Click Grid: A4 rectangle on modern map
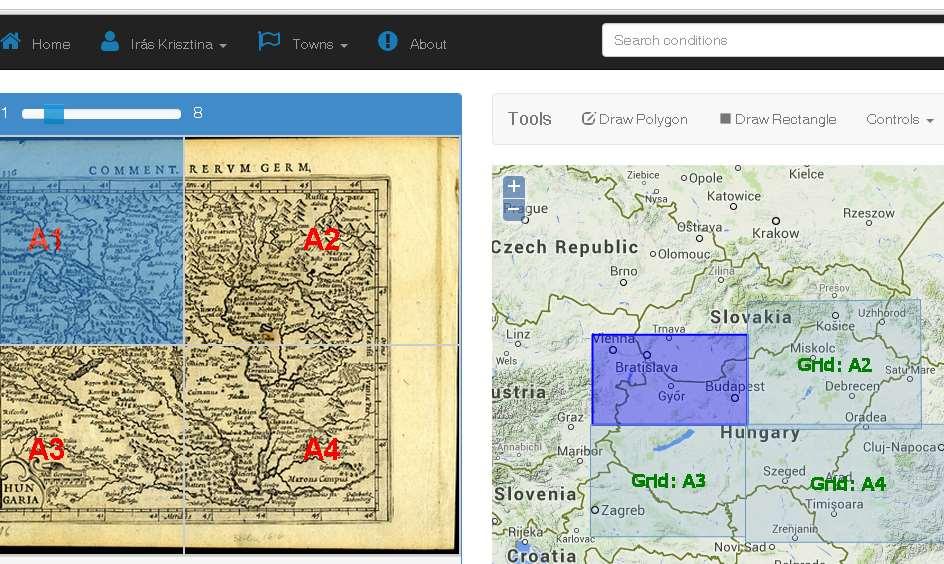The width and height of the screenshot is (944, 564). [847, 483]
